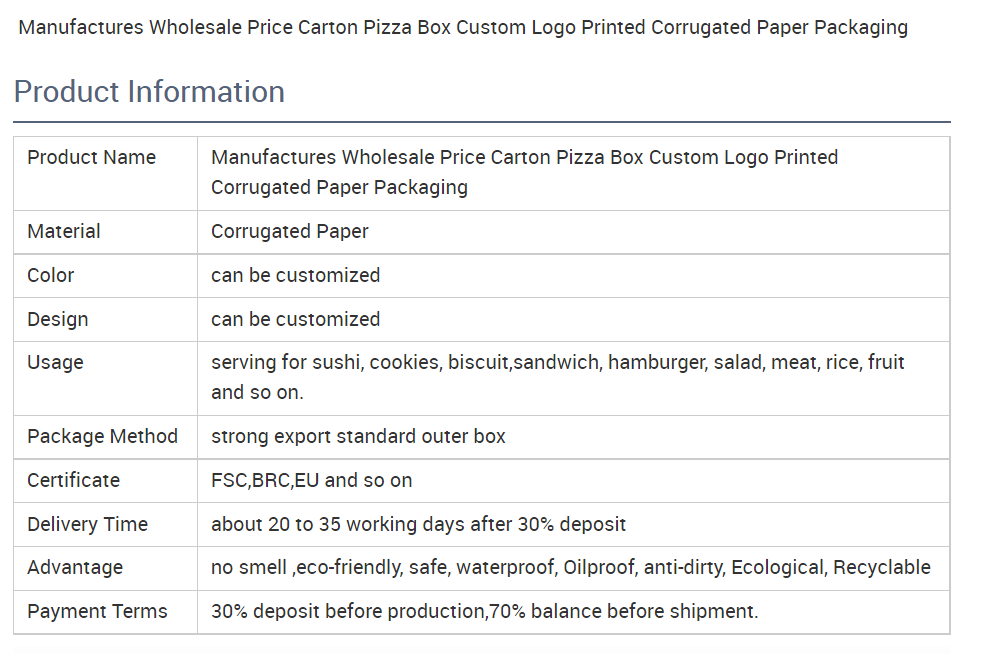Select the Corrugated Paper value cell
984x654 pixels.
(290, 232)
